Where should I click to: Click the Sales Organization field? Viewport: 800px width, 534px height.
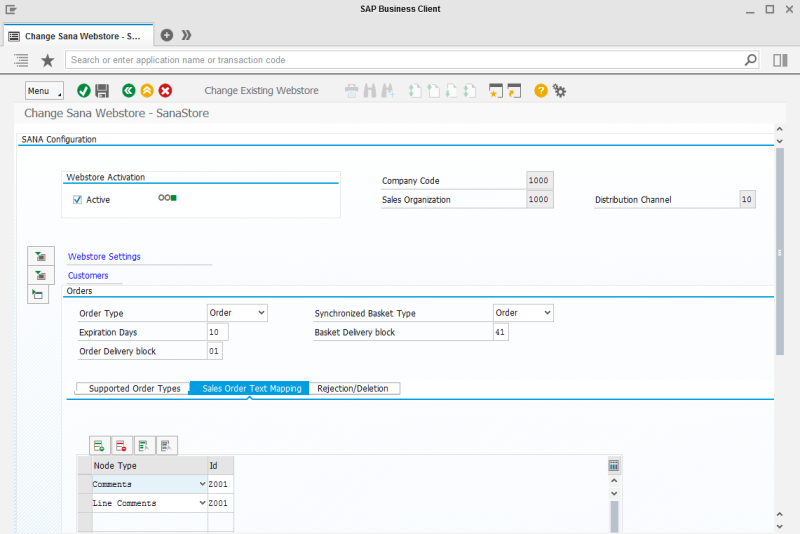coord(539,199)
